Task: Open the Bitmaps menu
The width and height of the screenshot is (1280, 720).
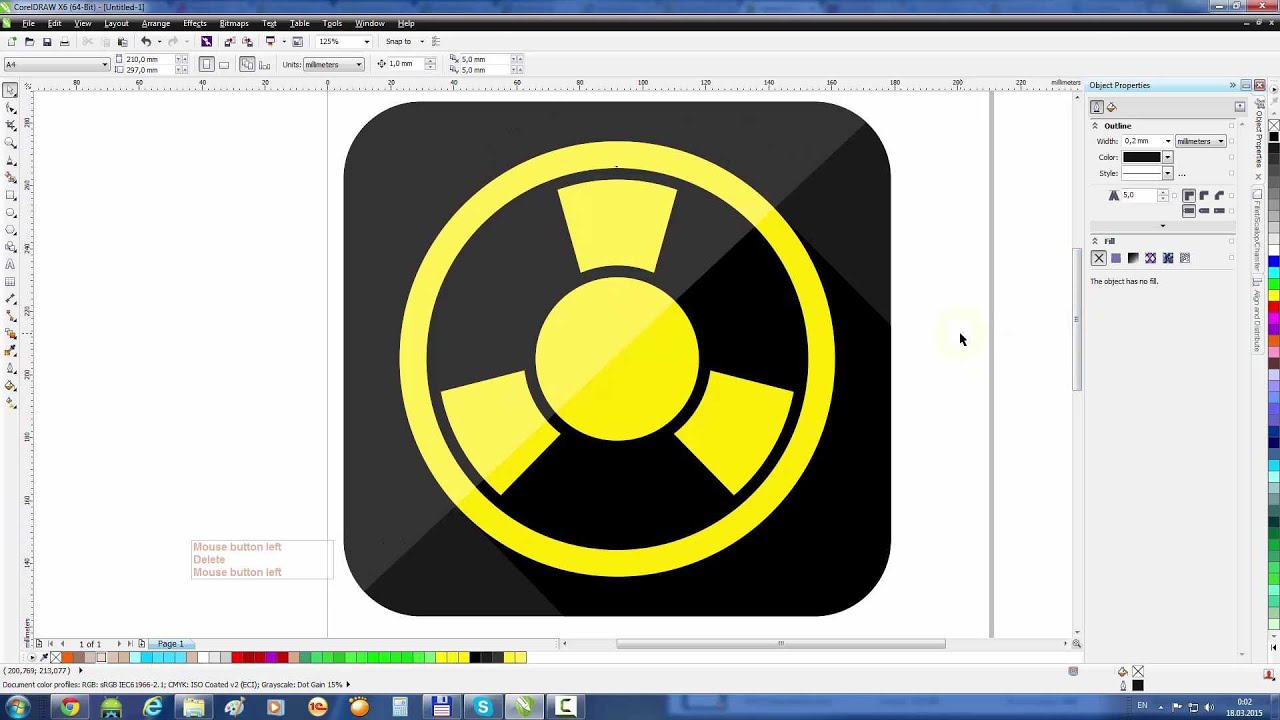Action: [x=234, y=23]
